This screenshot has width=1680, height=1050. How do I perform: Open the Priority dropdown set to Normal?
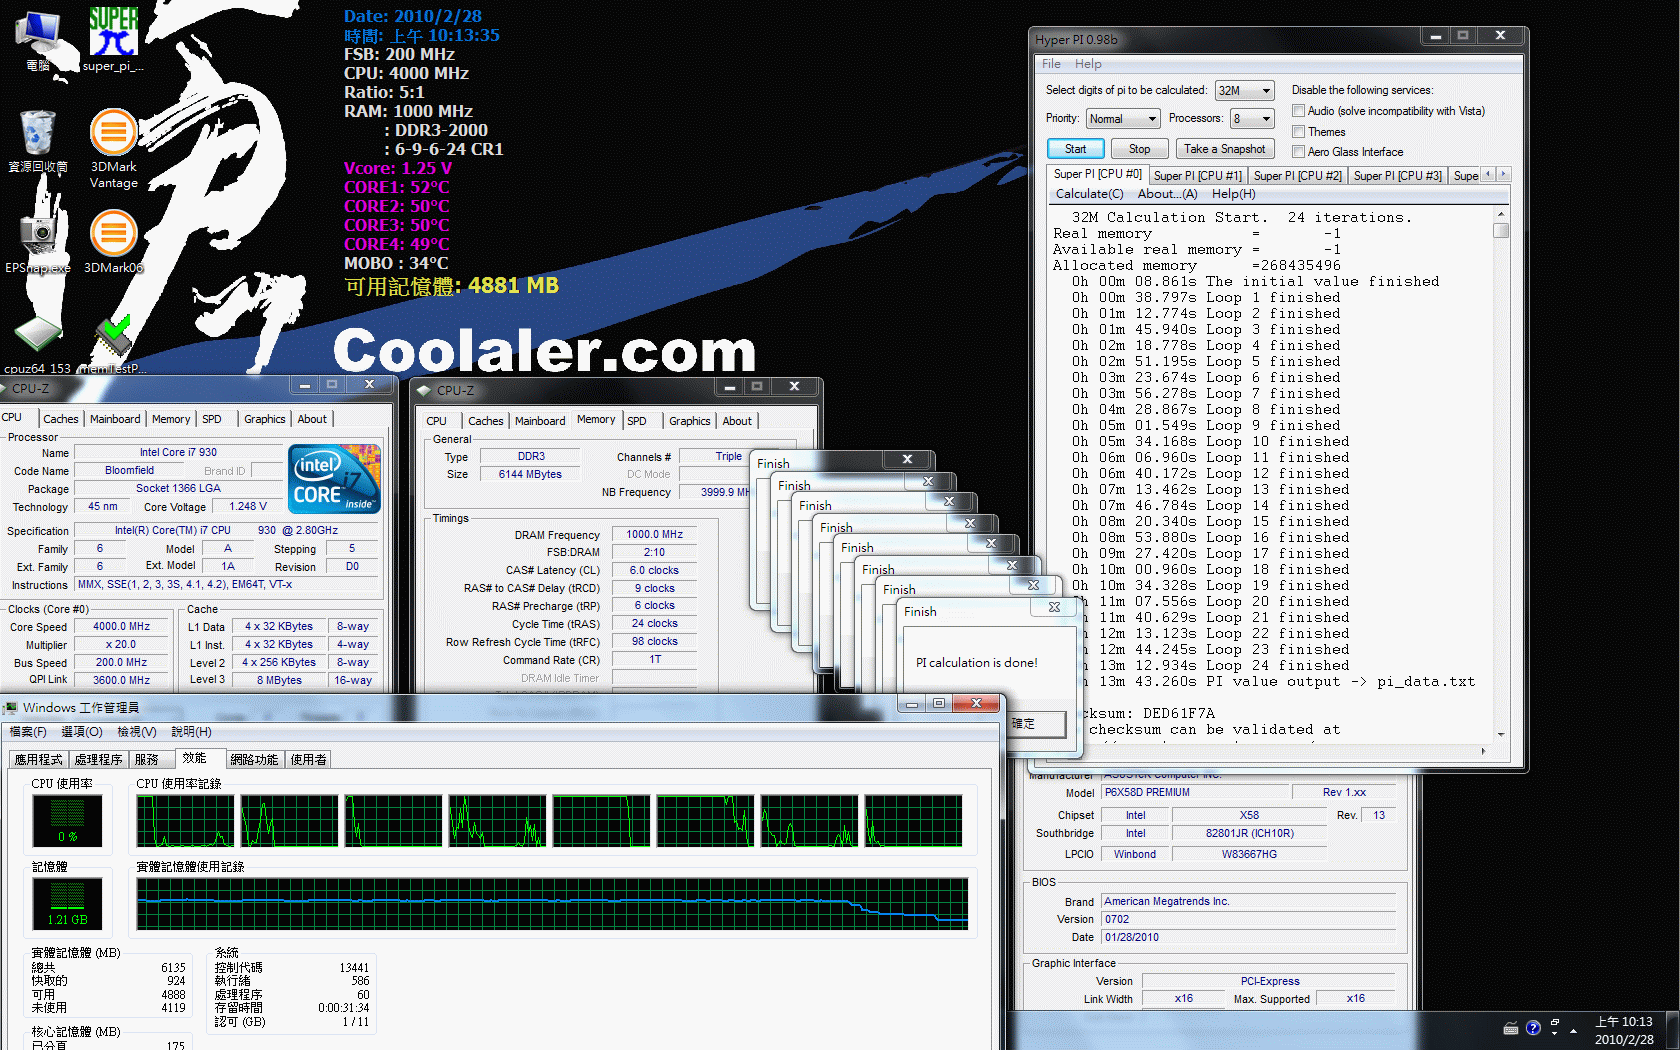1123,118
